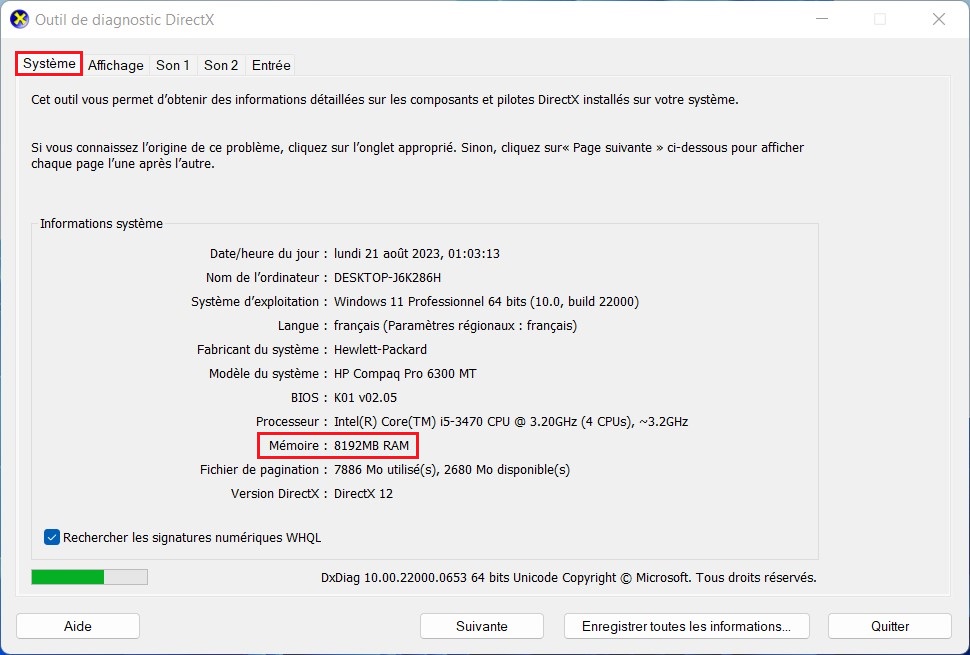Click the Quitter button
Viewport: 970px width, 655px height.
tap(890, 626)
